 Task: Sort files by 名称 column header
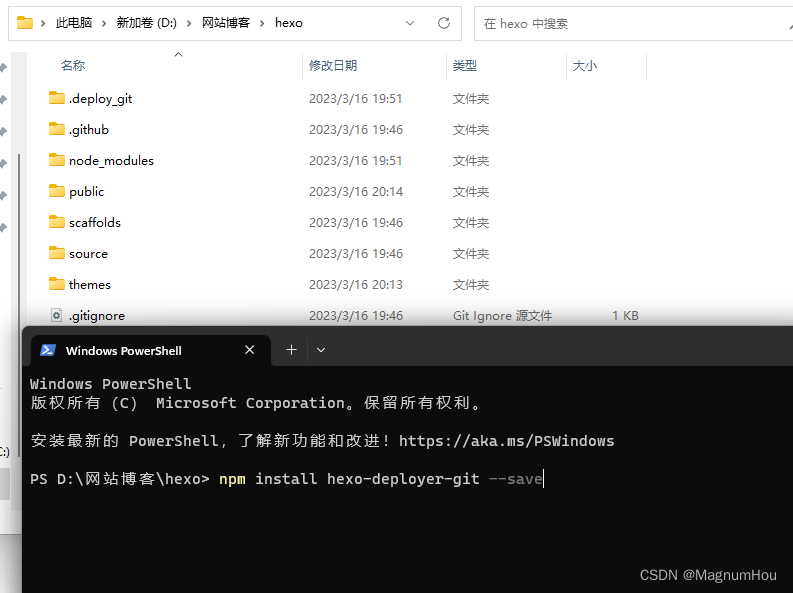(73, 65)
